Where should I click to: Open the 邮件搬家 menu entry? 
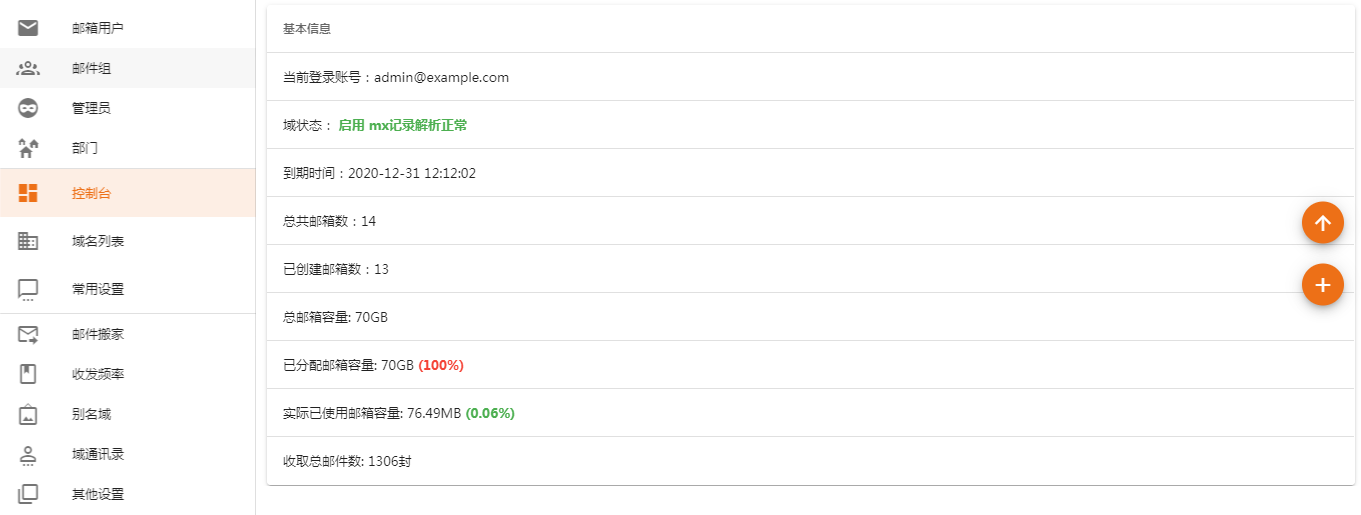click(x=98, y=334)
